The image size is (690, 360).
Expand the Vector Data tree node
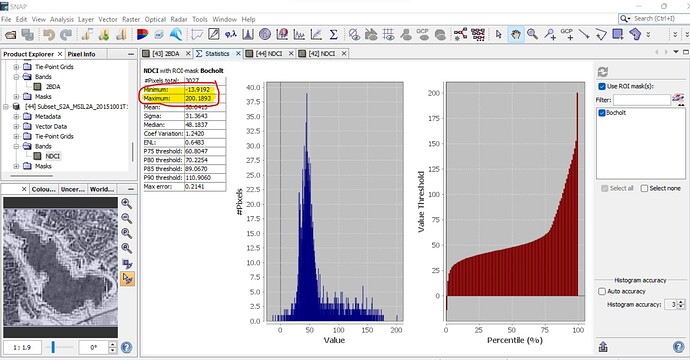point(16,126)
